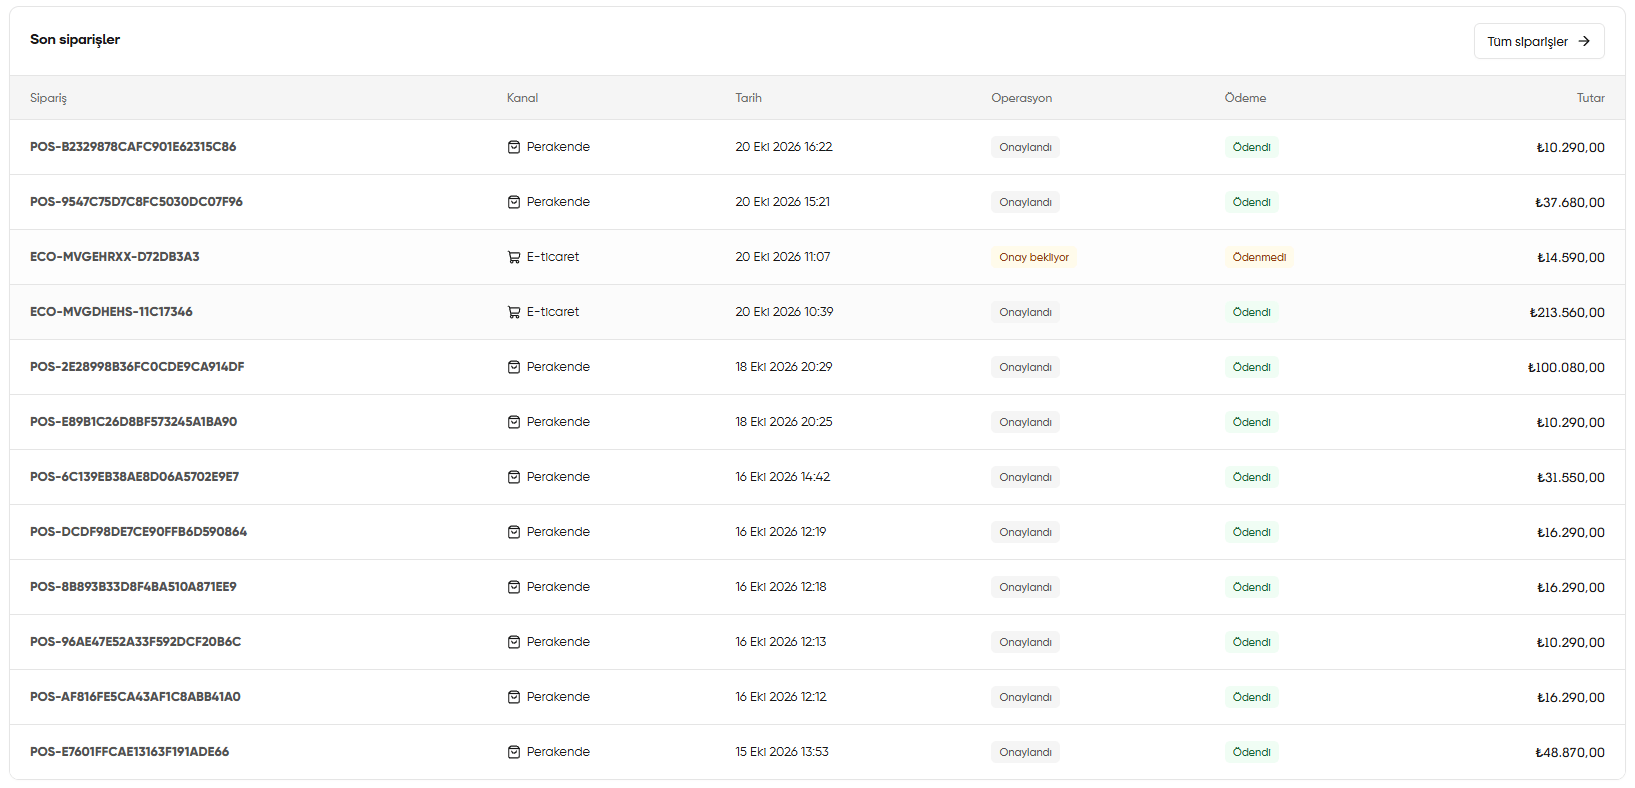Click the amount ₺48.870,00
Screen dimensions: 1635x788
tap(1570, 753)
